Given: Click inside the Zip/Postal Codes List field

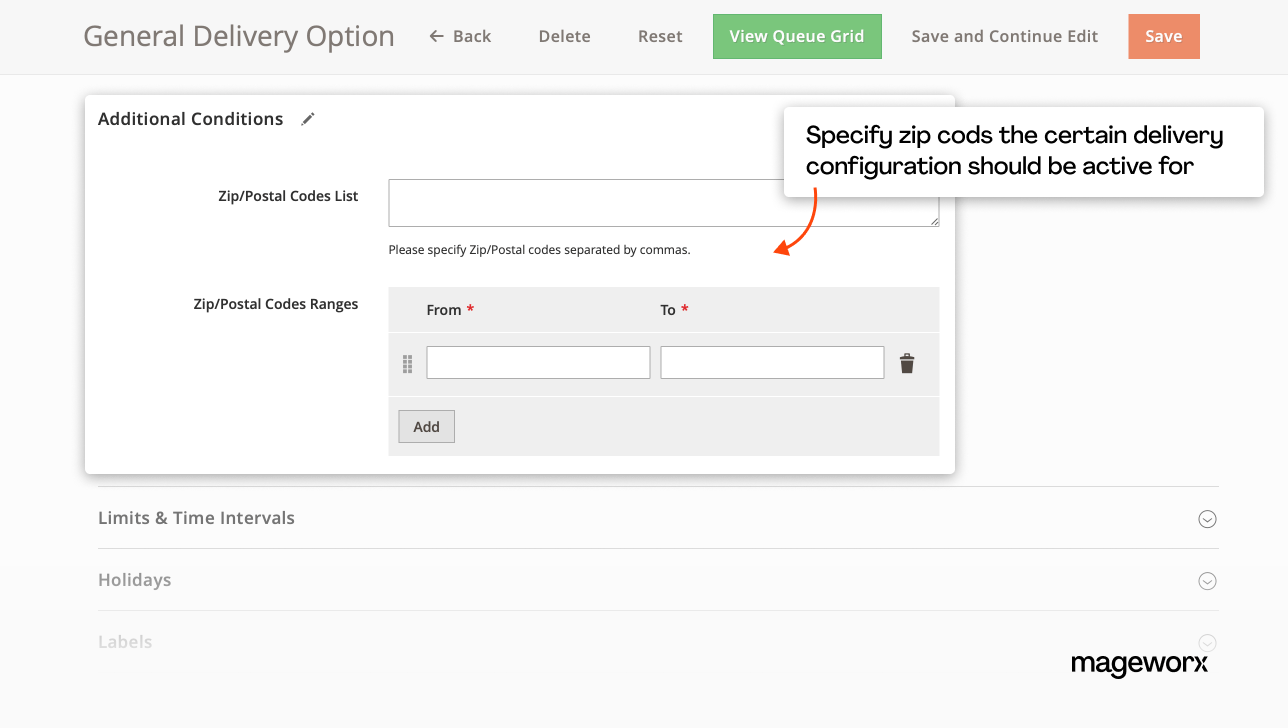Looking at the screenshot, I should 663,203.
